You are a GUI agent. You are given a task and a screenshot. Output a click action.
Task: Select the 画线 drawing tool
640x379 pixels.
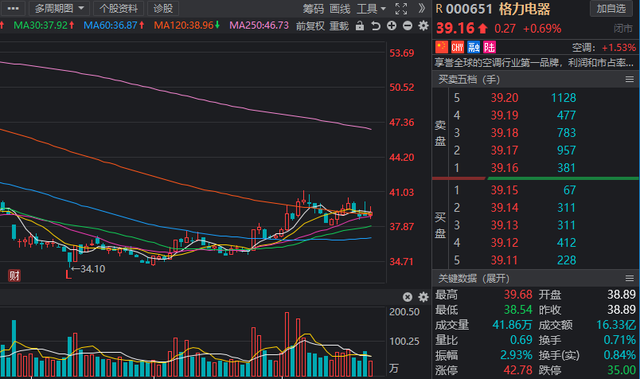coord(340,9)
